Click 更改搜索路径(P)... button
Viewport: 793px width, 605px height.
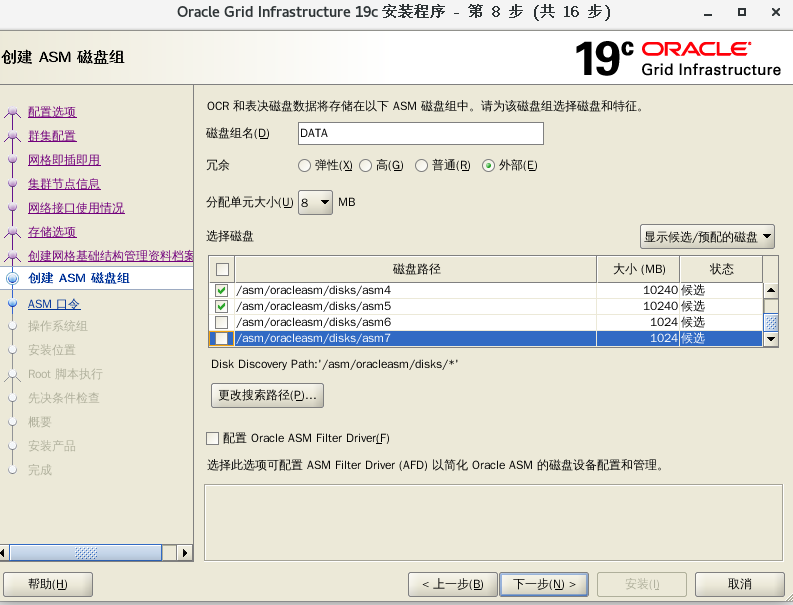pyautogui.click(x=267, y=395)
